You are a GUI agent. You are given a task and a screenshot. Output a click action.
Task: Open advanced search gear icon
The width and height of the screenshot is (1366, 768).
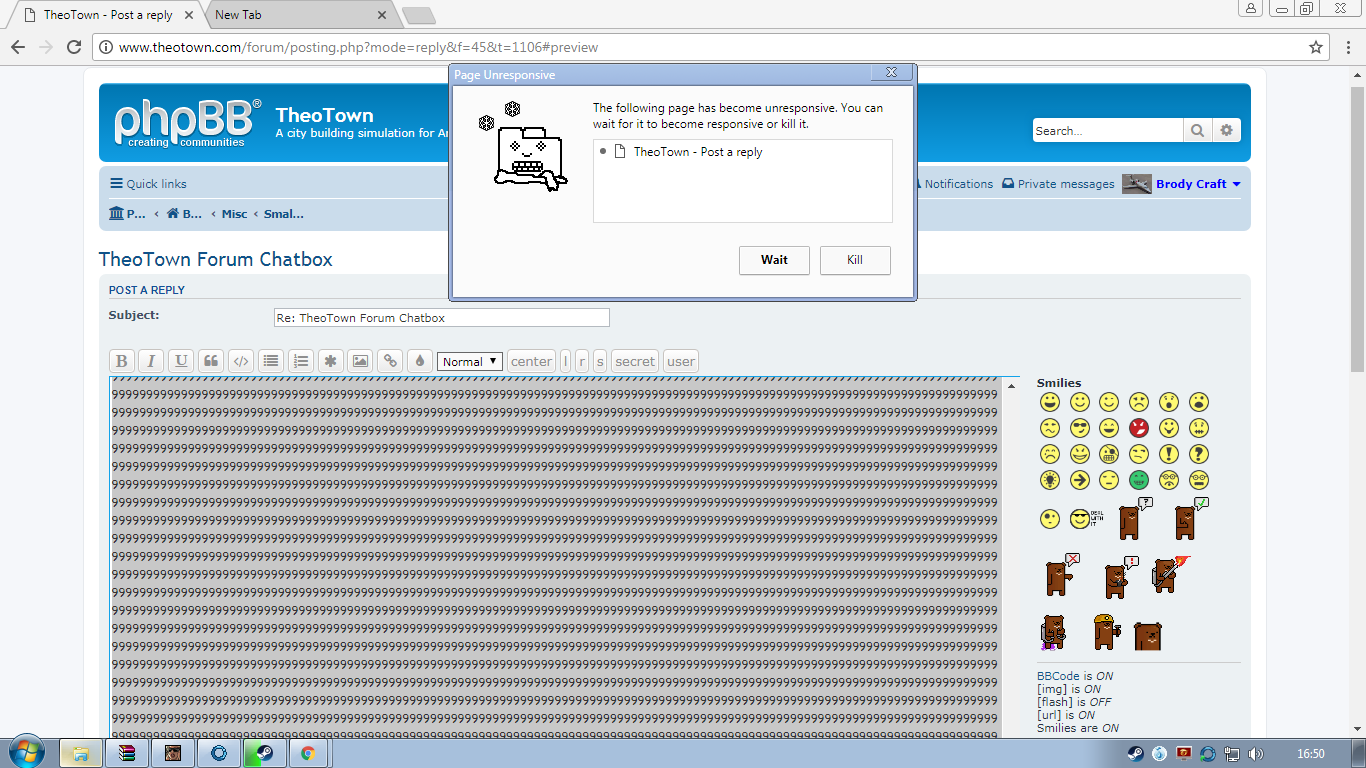point(1226,131)
